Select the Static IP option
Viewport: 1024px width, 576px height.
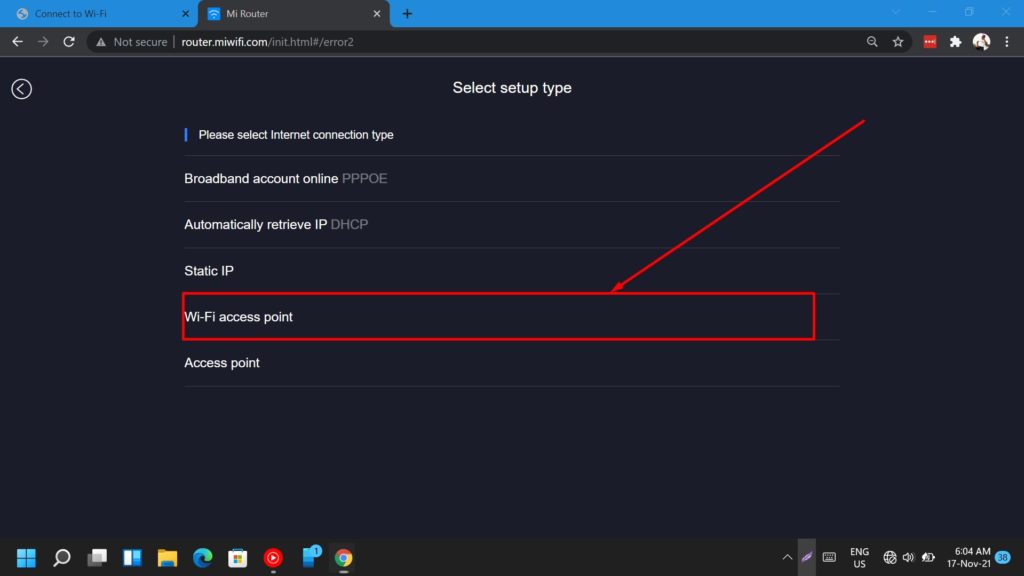point(511,270)
